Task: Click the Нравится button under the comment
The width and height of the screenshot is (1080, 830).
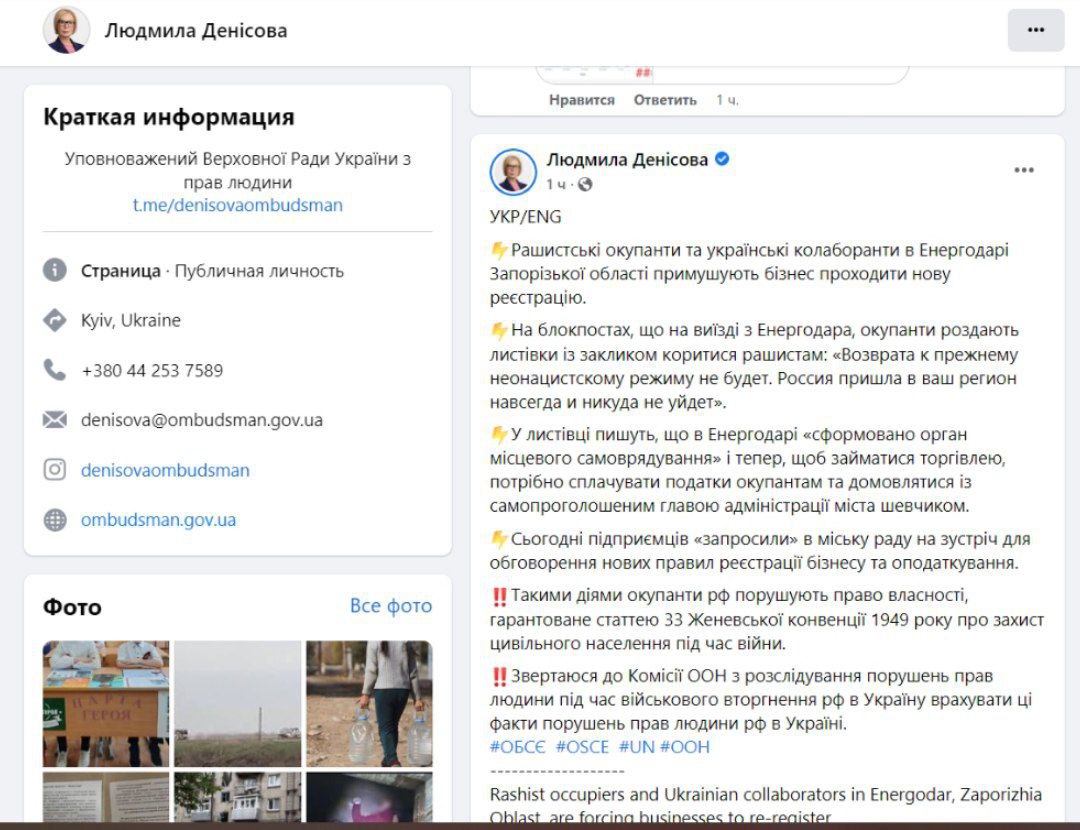Action: tap(581, 100)
